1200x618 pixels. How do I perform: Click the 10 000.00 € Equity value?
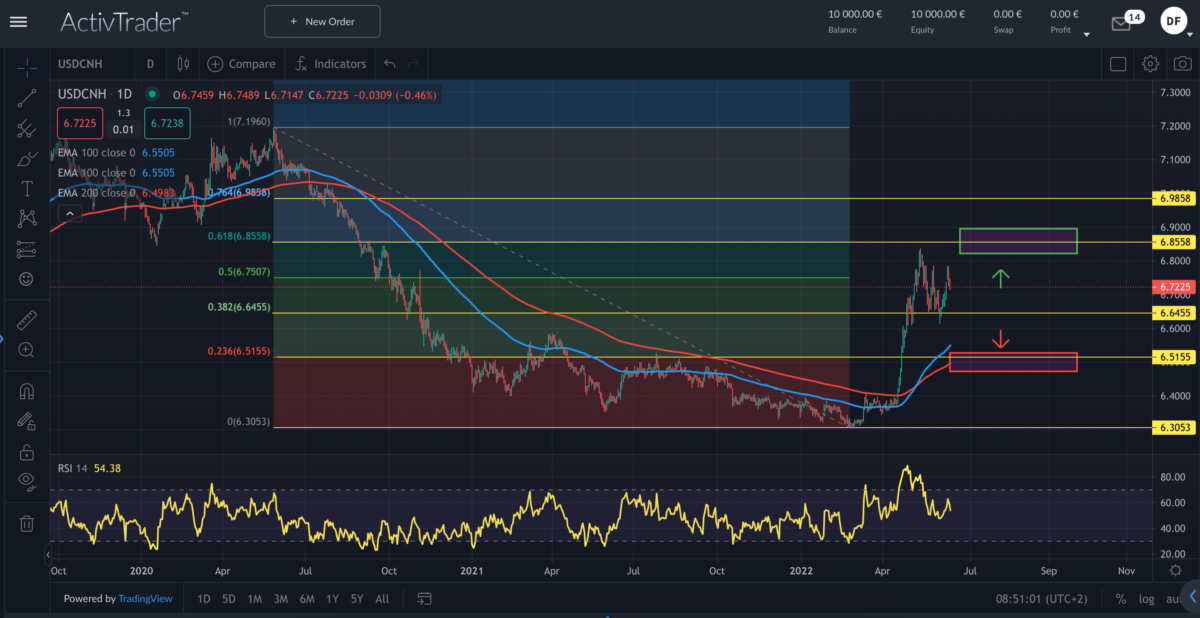point(937,14)
